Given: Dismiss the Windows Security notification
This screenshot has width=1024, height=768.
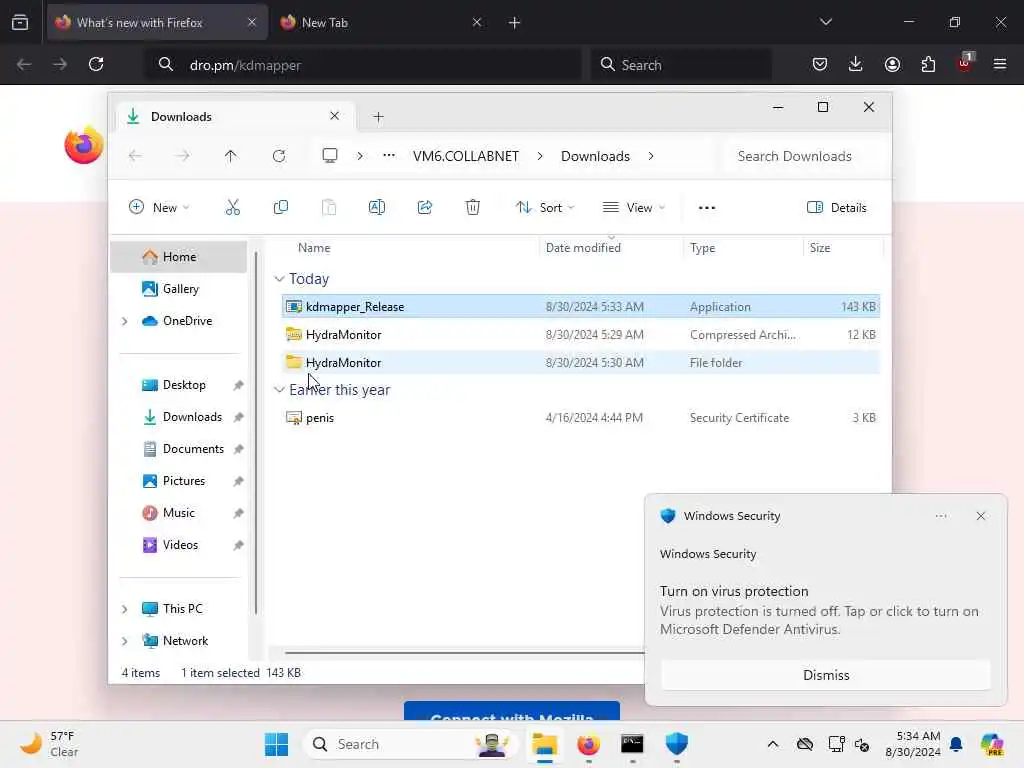Looking at the screenshot, I should 825,675.
